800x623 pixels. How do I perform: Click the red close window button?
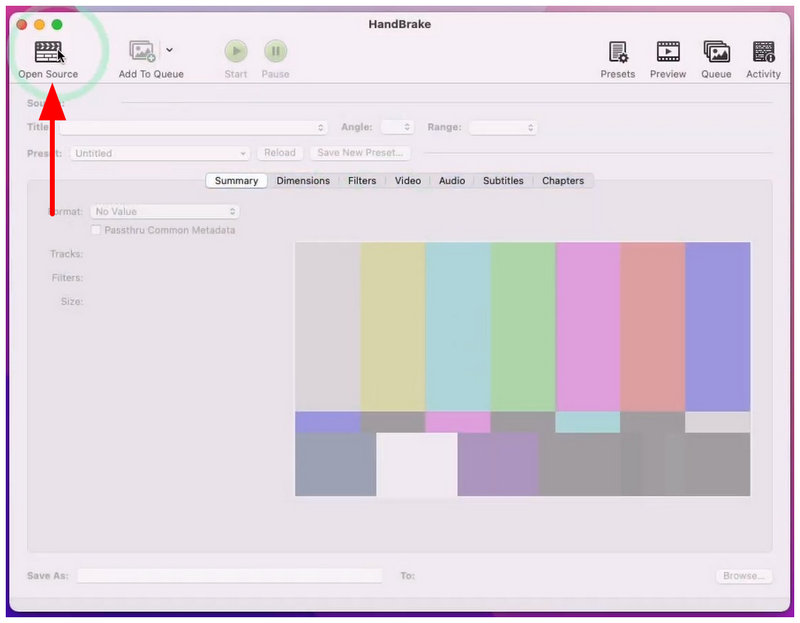tap(22, 24)
